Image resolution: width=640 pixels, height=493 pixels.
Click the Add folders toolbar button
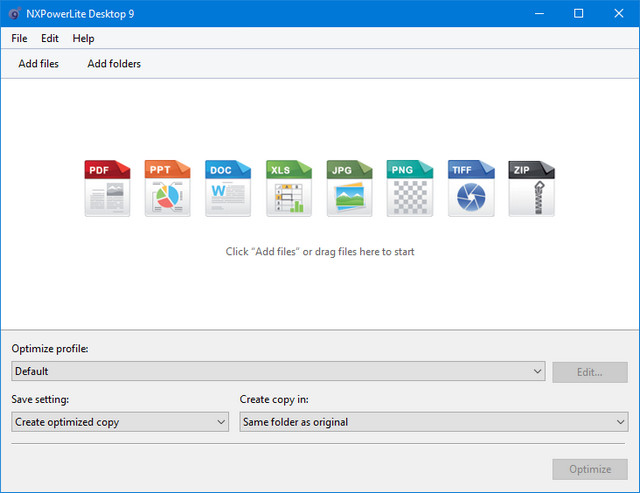coord(114,64)
